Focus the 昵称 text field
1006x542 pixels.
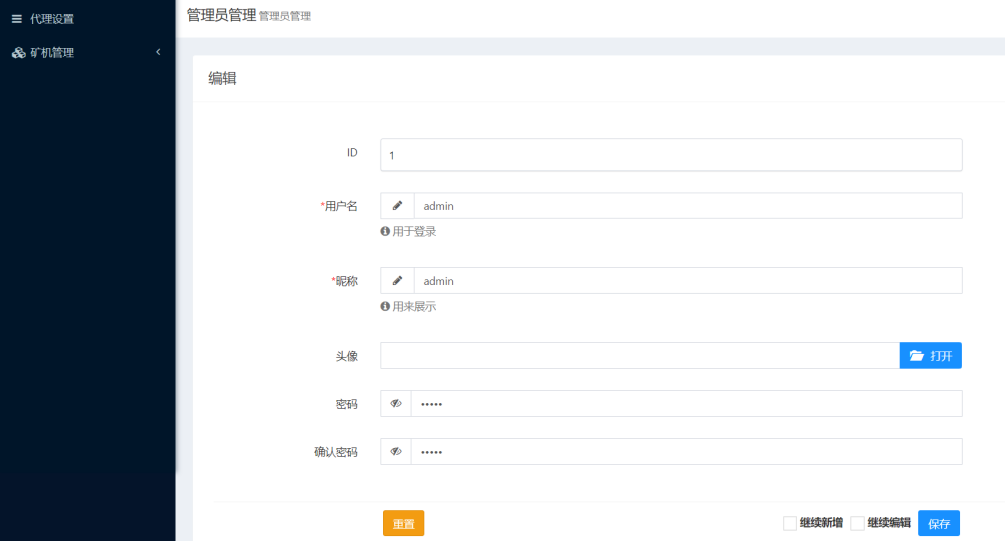click(x=687, y=281)
